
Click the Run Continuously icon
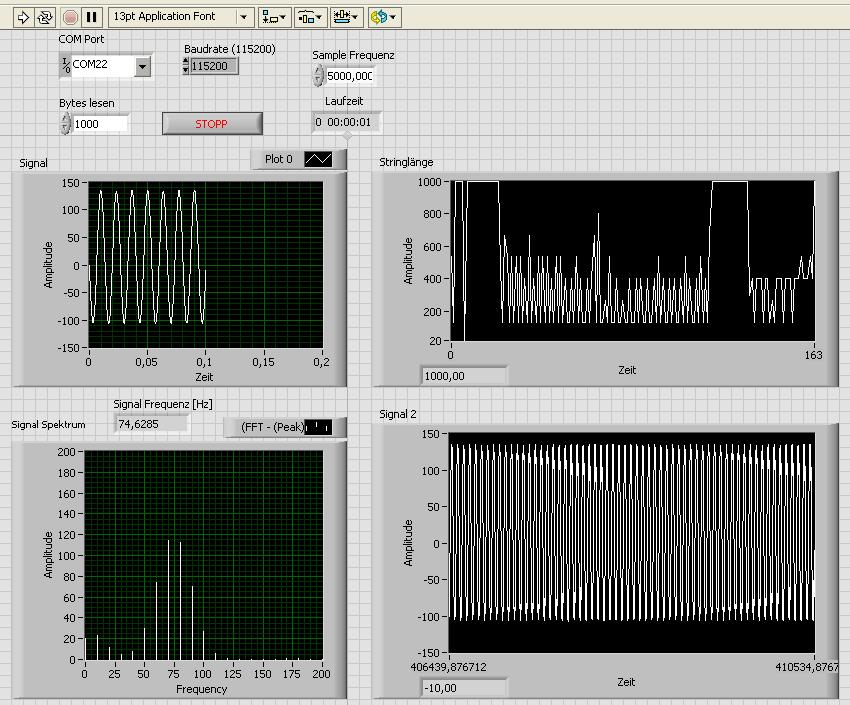tap(46, 17)
